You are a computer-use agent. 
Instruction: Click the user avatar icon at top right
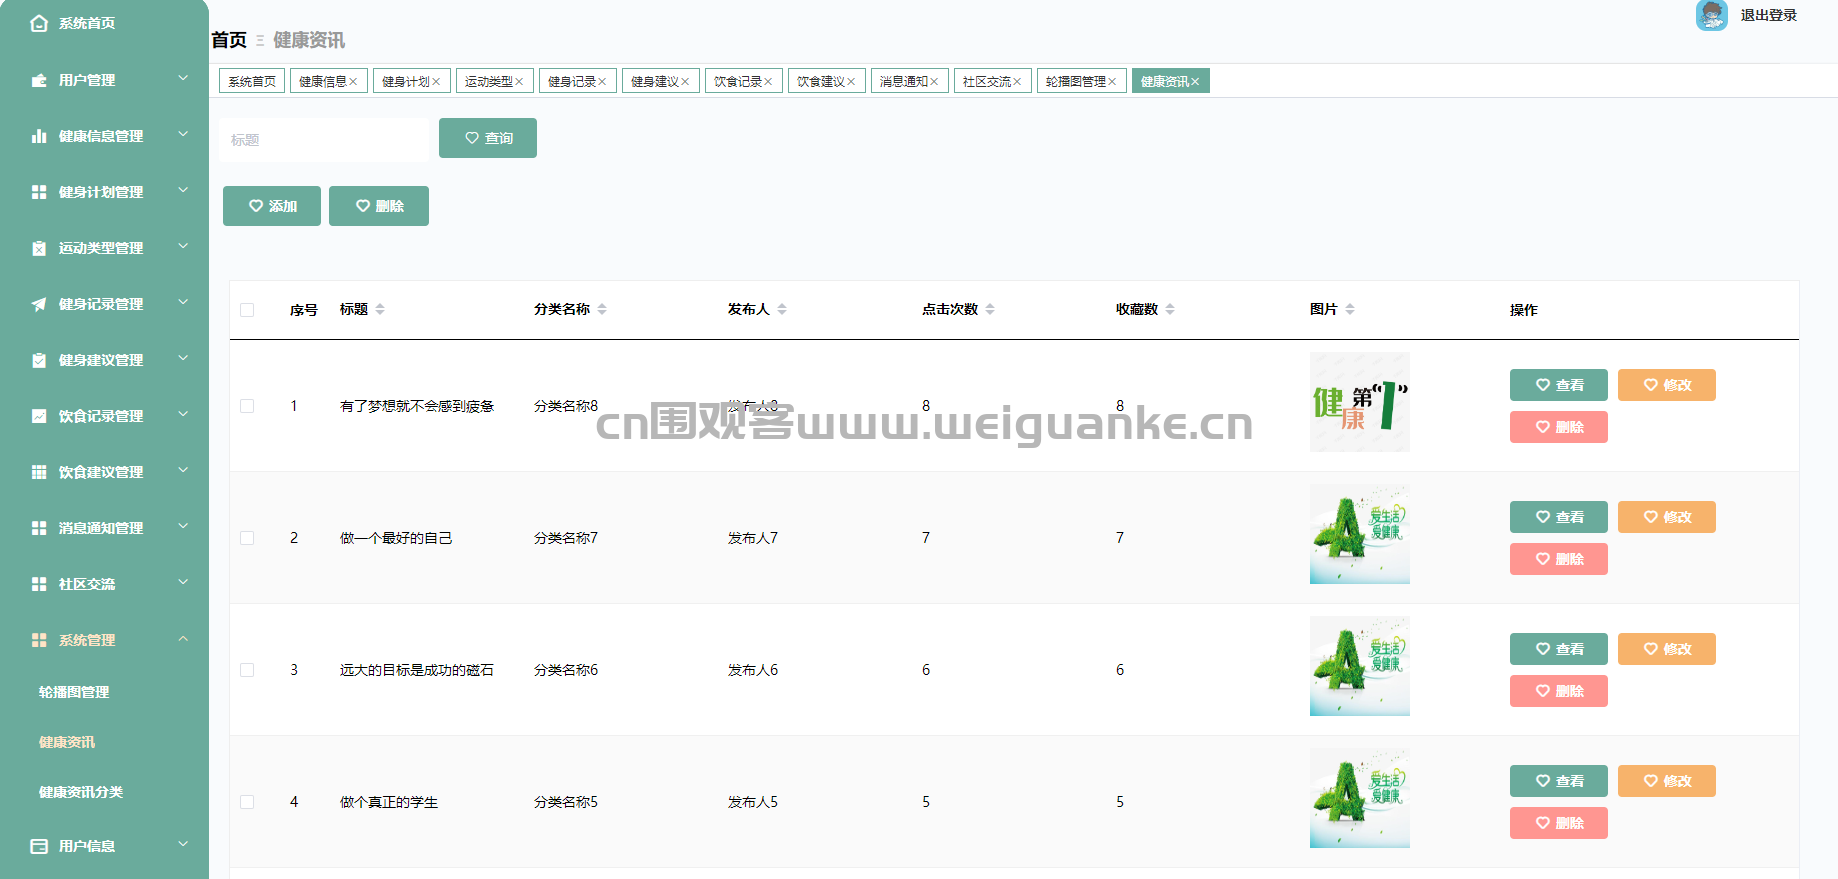click(x=1711, y=15)
